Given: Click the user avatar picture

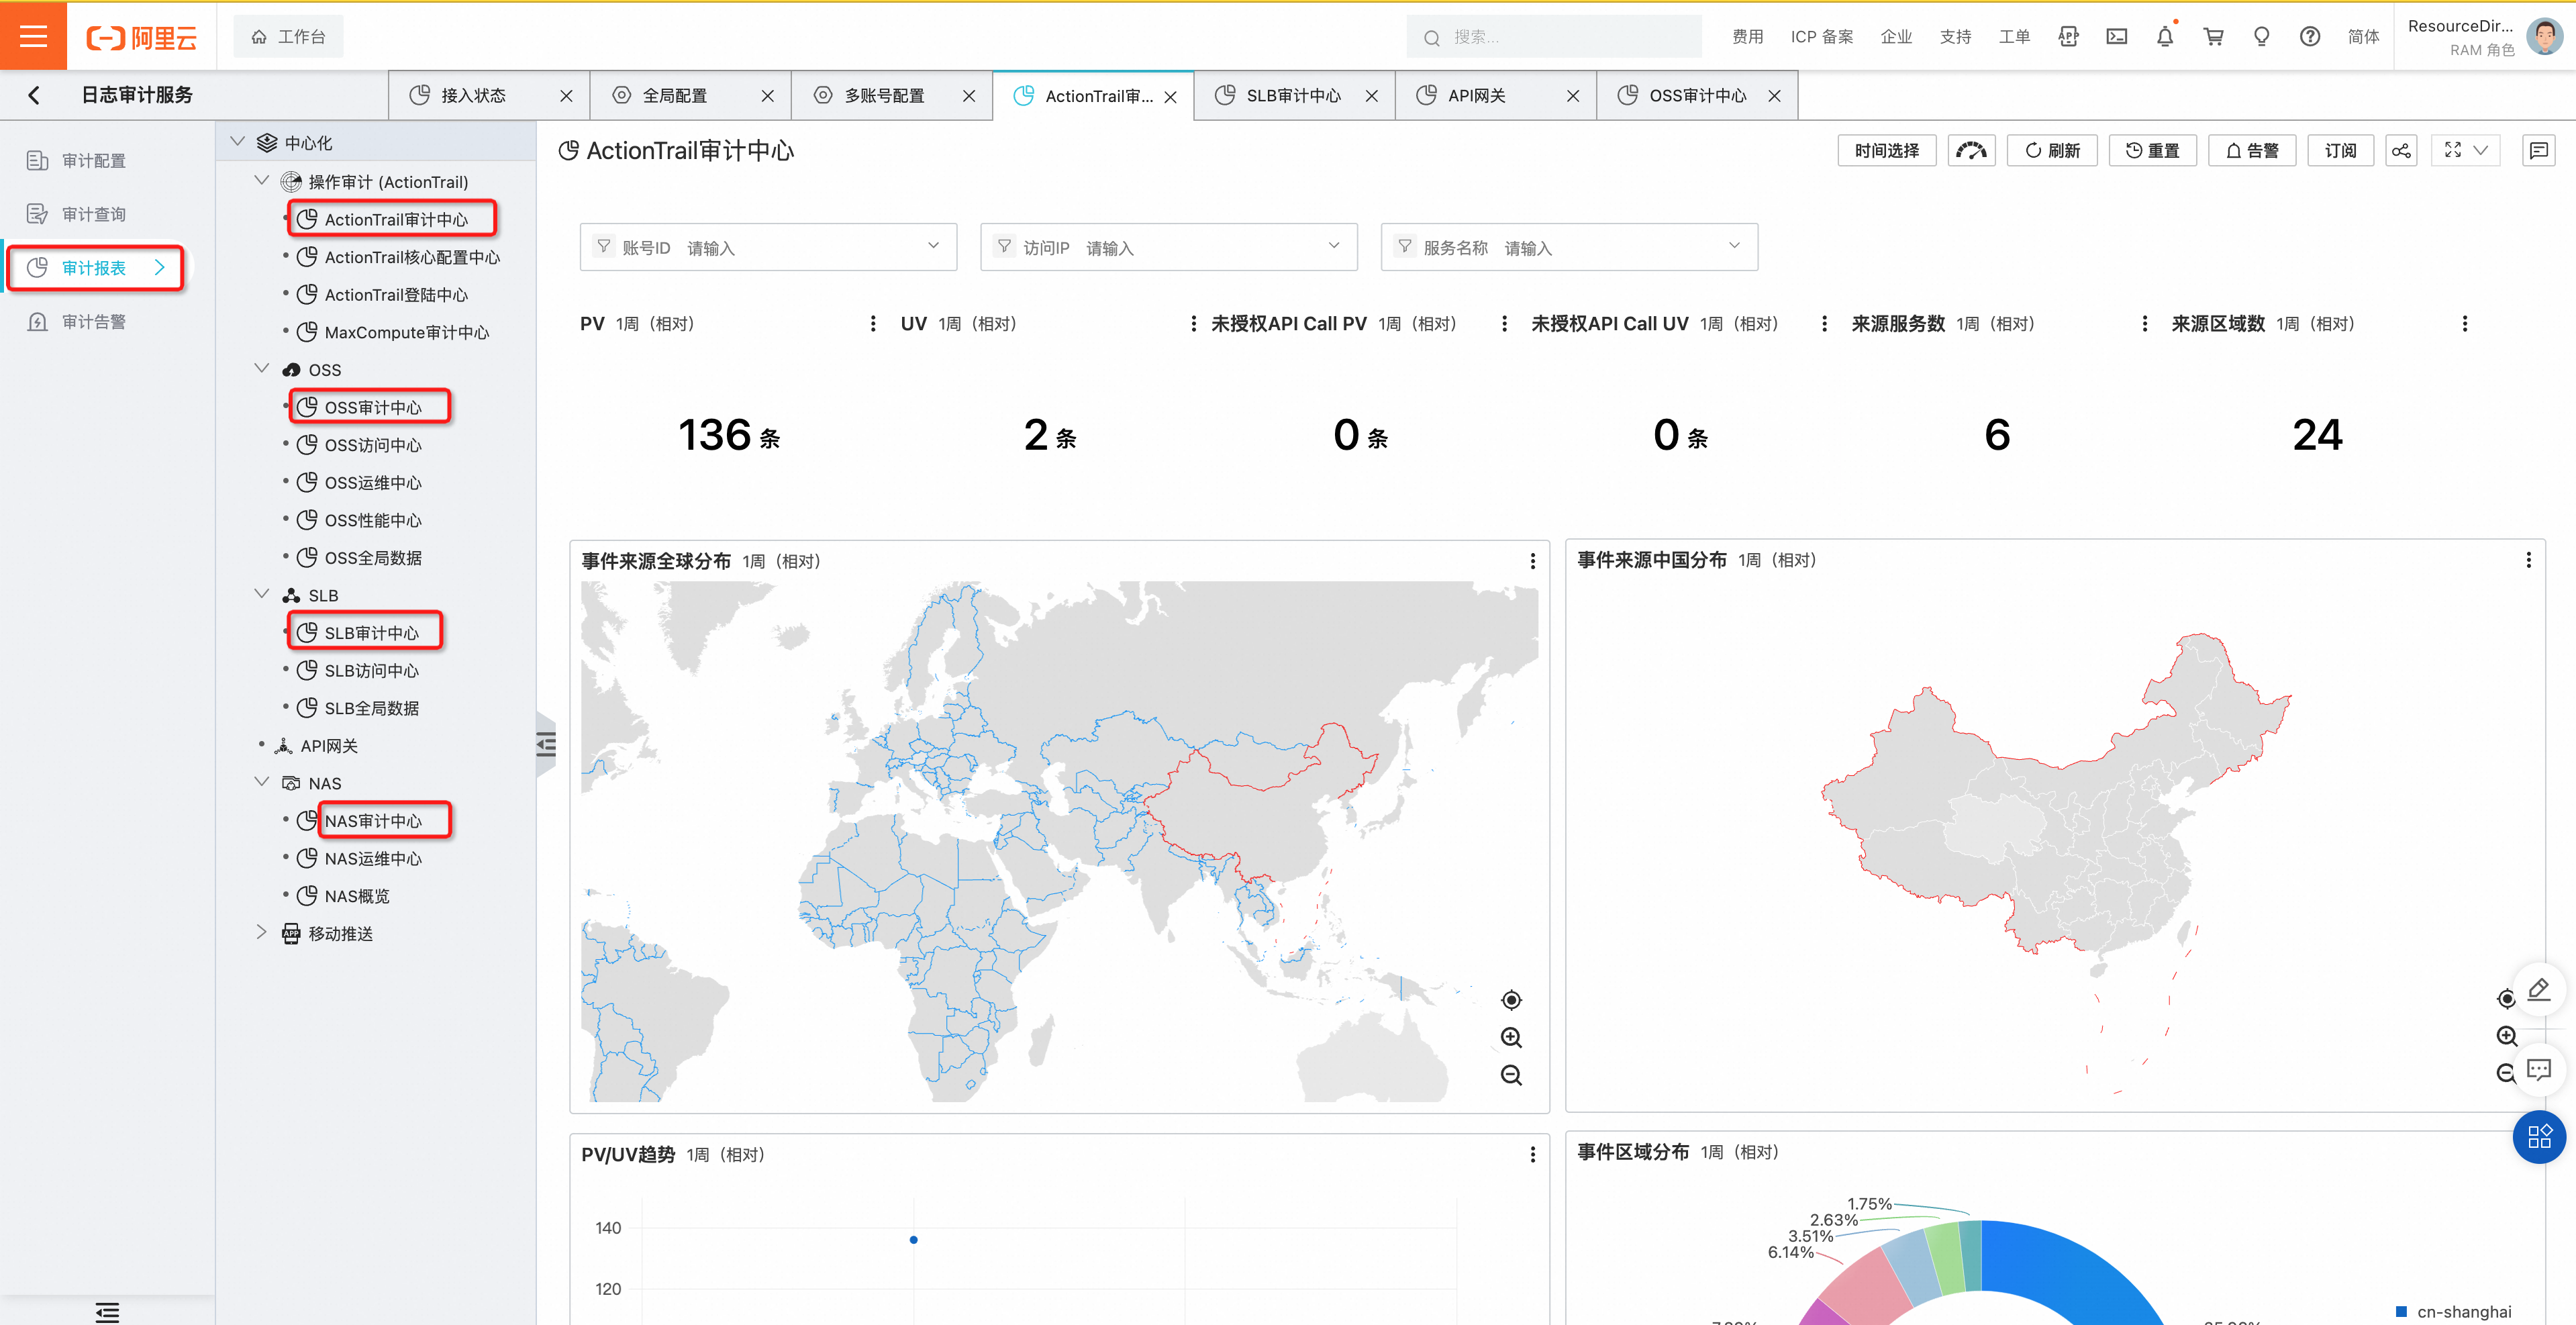Looking at the screenshot, I should coord(2545,37).
